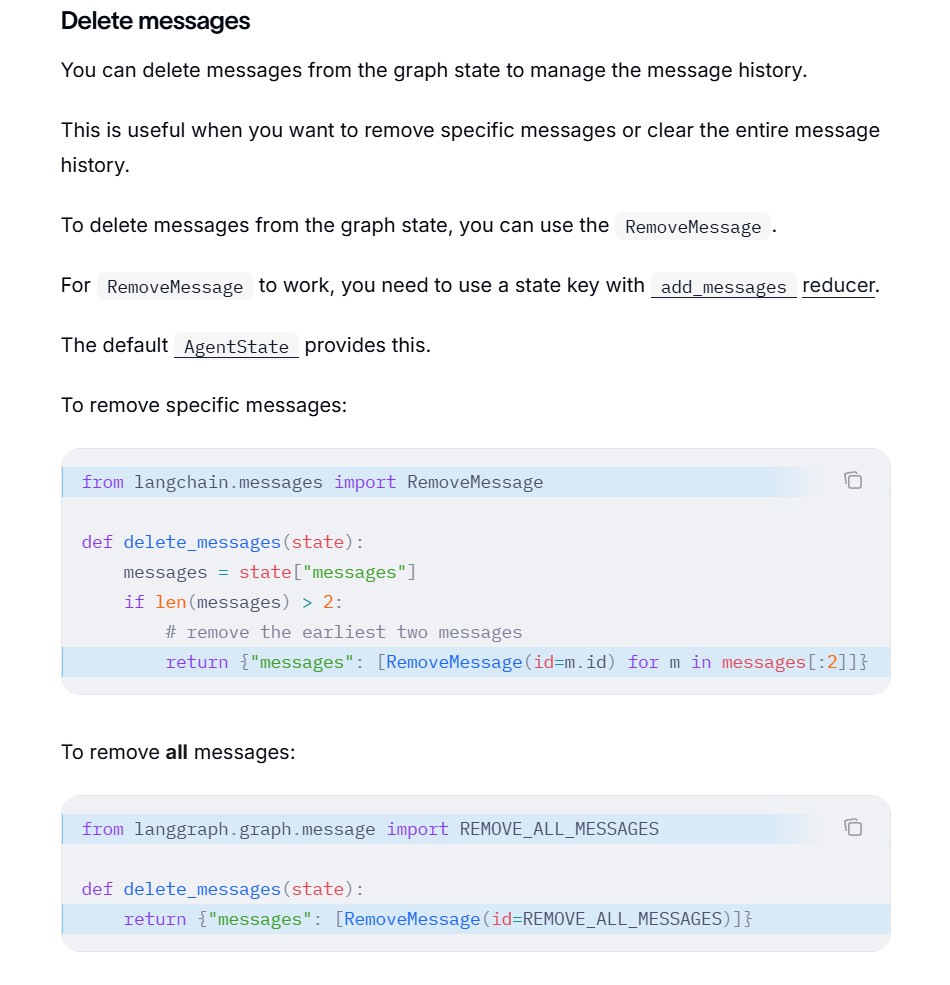The image size is (950, 985).
Task: Click the 'To remove specific messages:' text
Action: pos(204,405)
